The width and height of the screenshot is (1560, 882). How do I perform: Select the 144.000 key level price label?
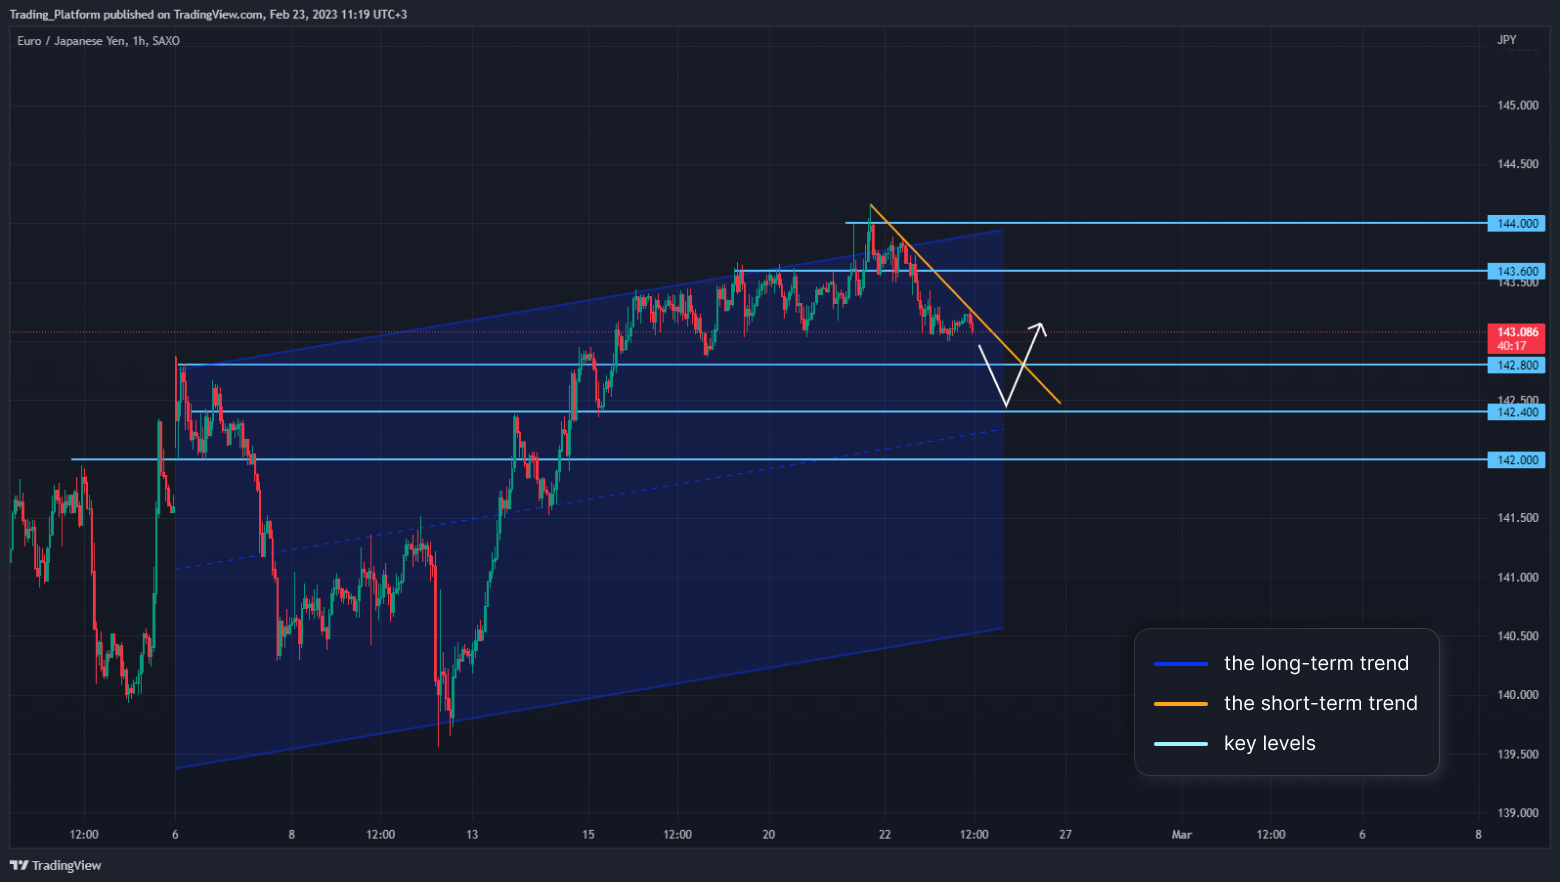tap(1516, 223)
